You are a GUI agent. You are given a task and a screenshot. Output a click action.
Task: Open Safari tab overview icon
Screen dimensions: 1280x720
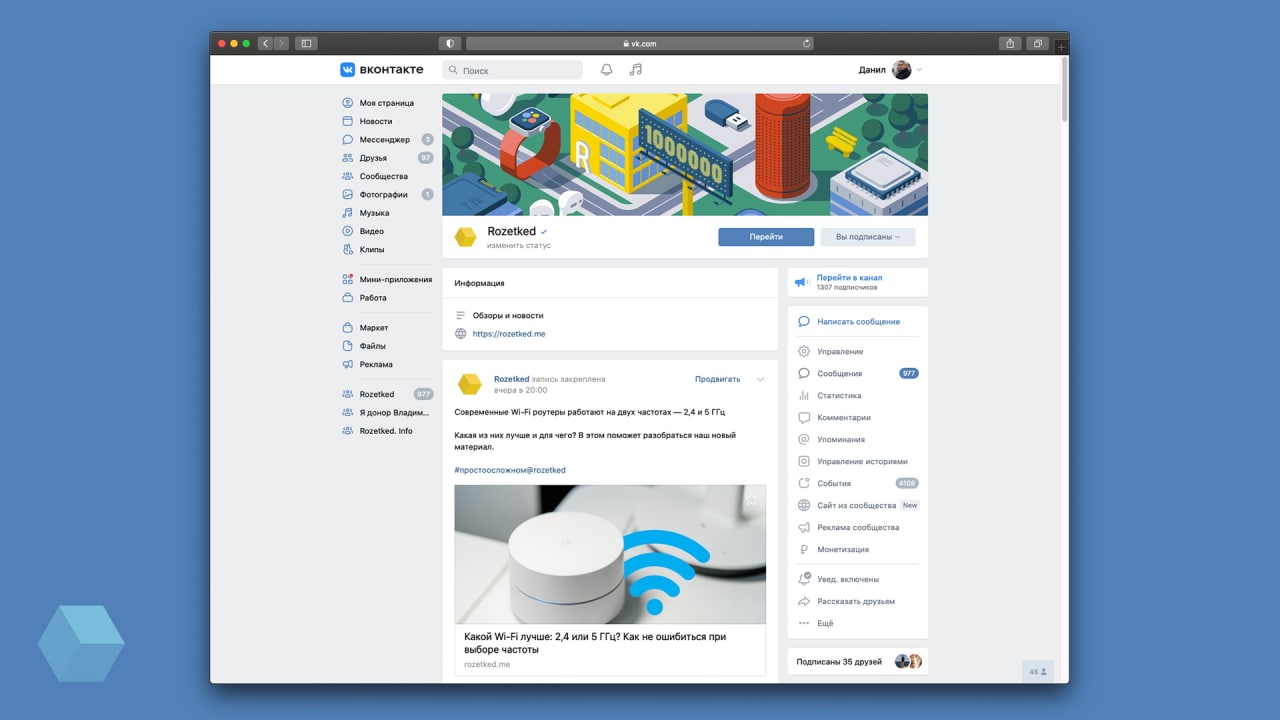point(1039,43)
